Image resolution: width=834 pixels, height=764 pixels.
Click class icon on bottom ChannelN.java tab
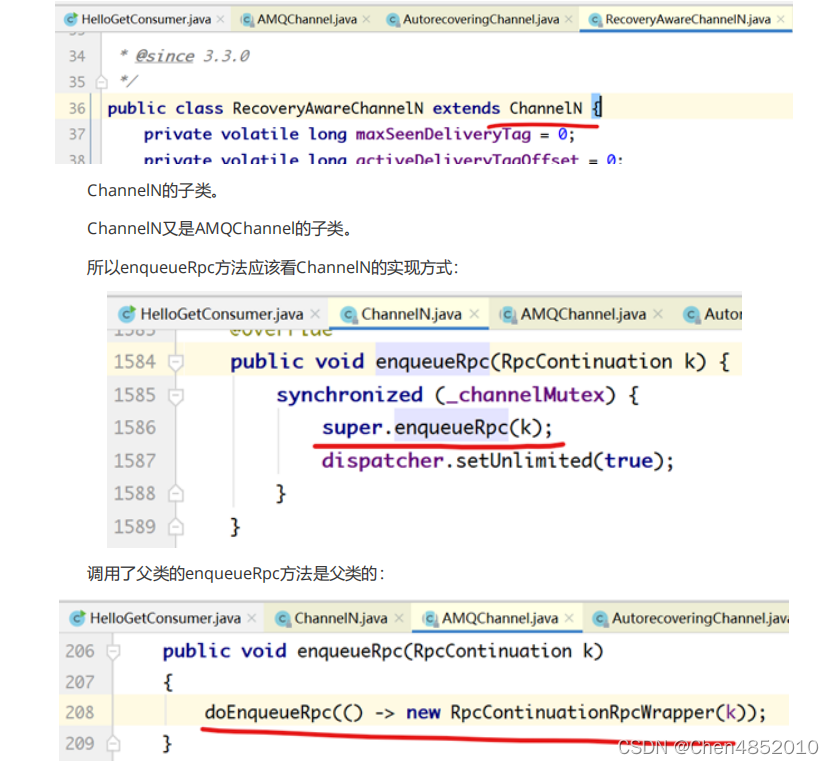click(282, 619)
